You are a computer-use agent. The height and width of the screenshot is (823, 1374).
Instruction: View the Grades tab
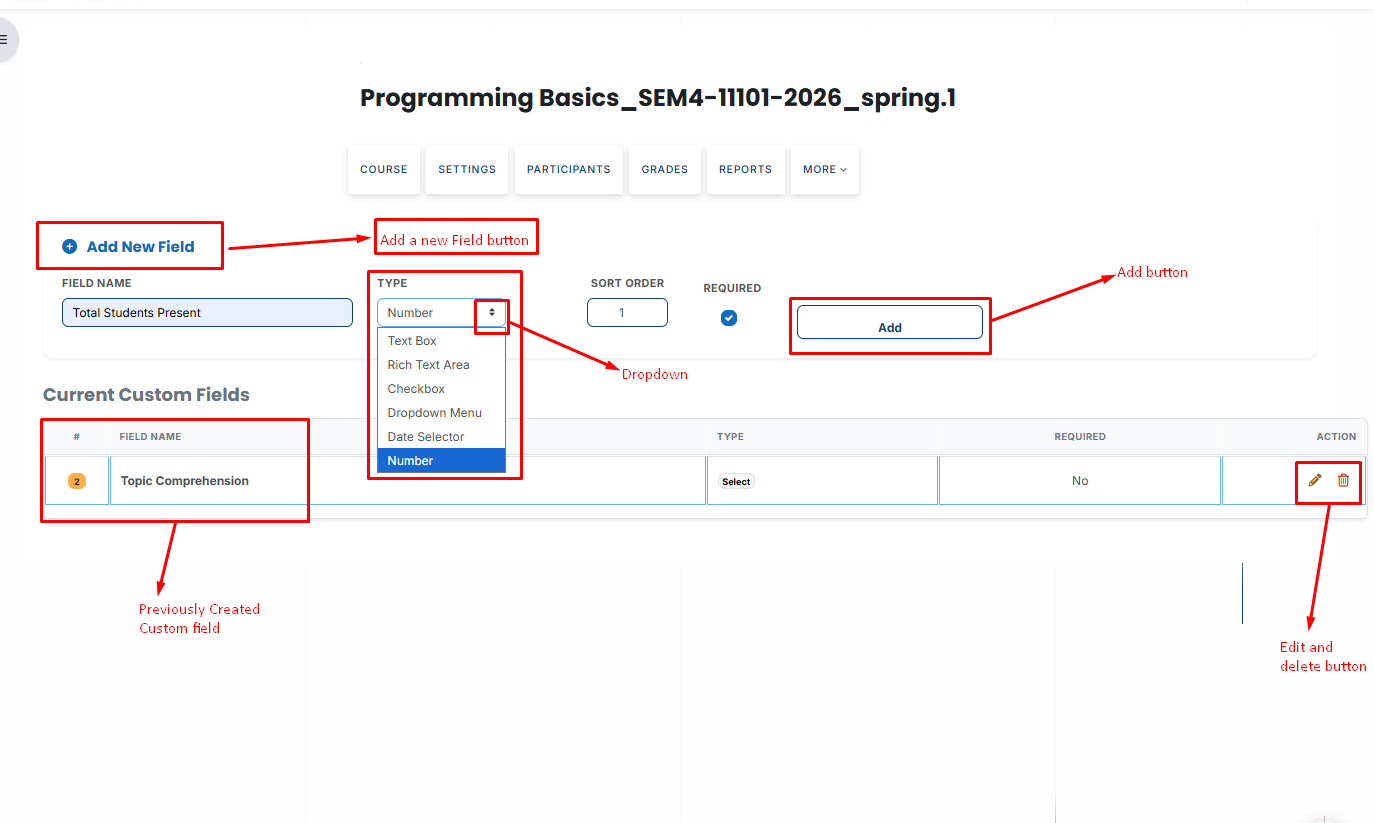point(665,170)
